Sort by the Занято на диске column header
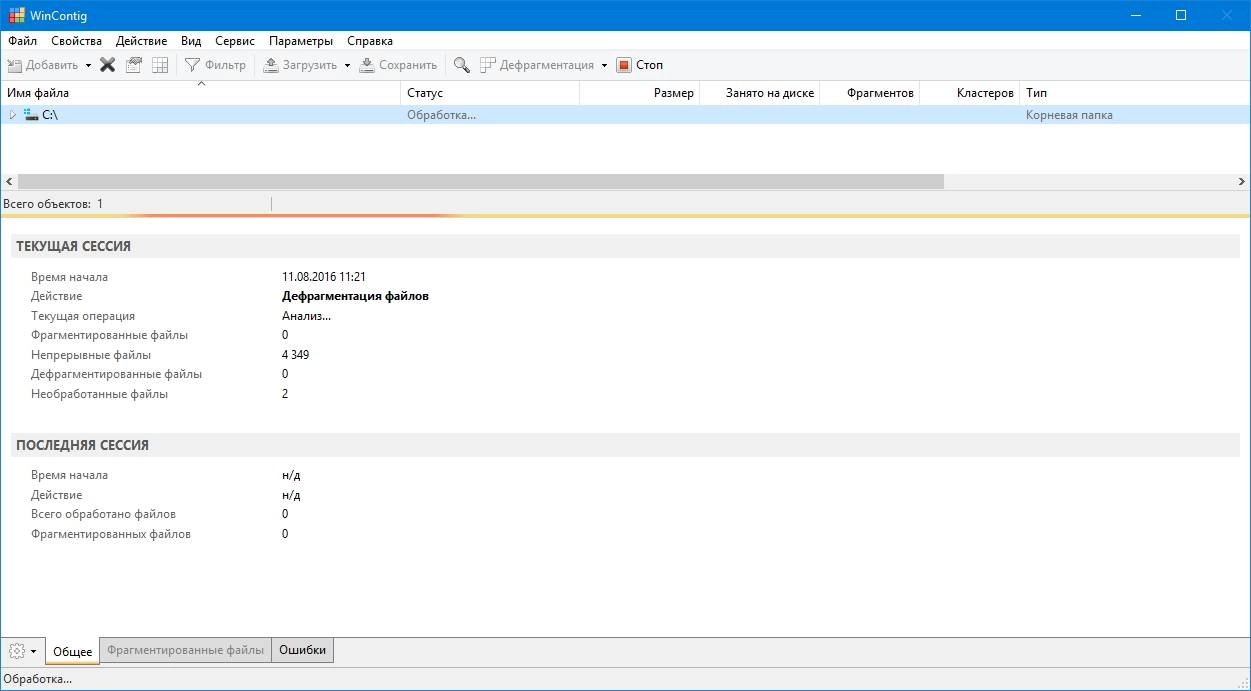 point(760,93)
